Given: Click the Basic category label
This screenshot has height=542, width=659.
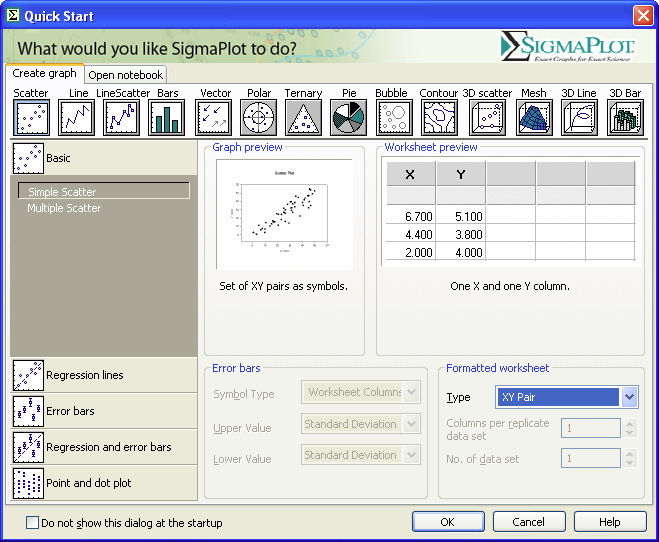Looking at the screenshot, I should point(58,158).
